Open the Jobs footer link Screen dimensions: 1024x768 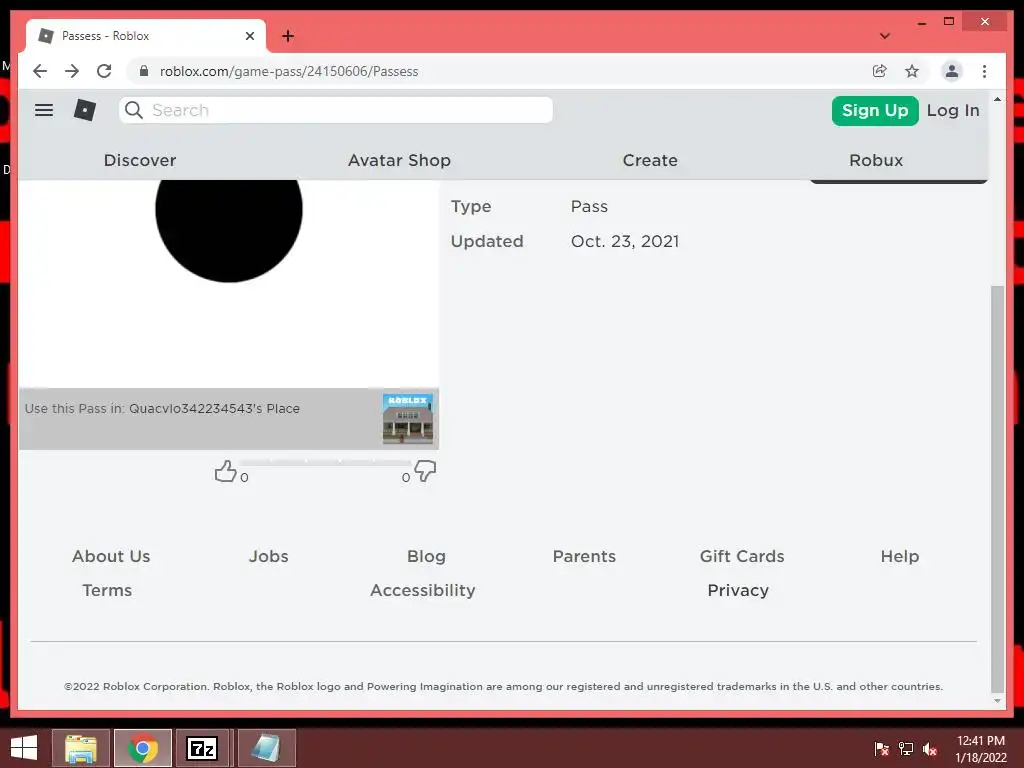click(268, 556)
